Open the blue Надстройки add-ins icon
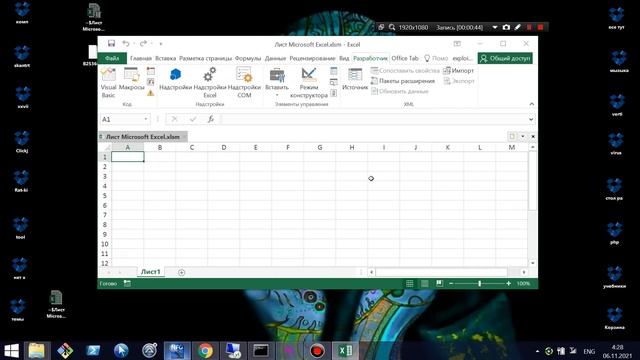 point(175,80)
